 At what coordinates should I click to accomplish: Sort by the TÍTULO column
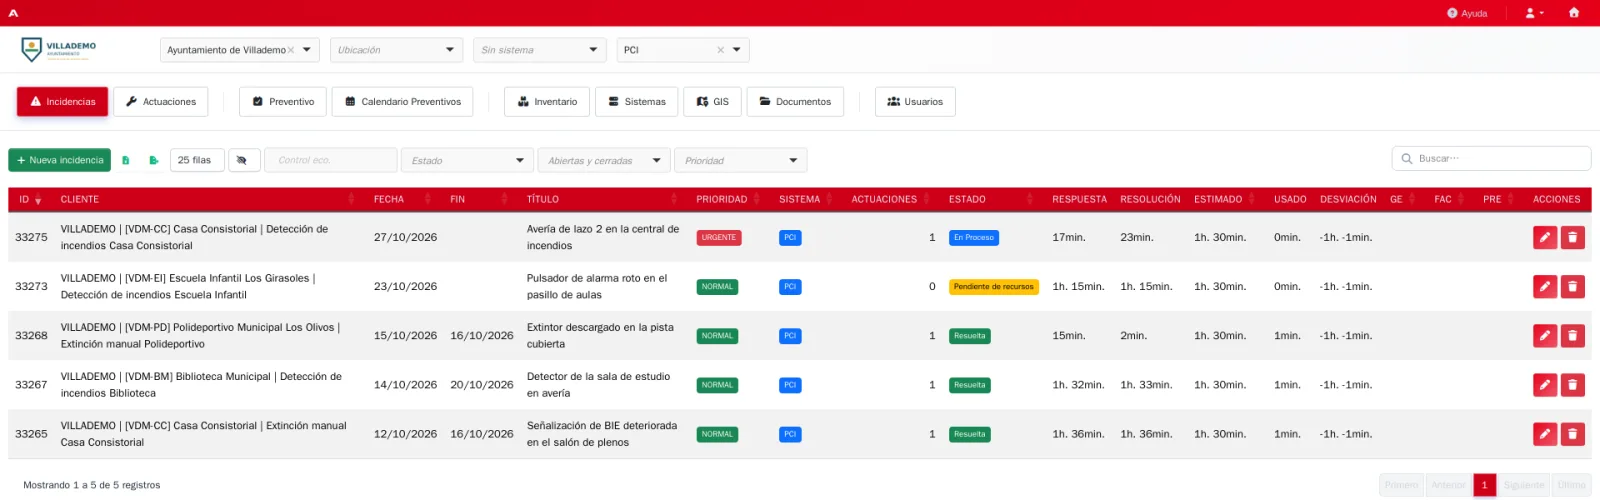[604, 199]
